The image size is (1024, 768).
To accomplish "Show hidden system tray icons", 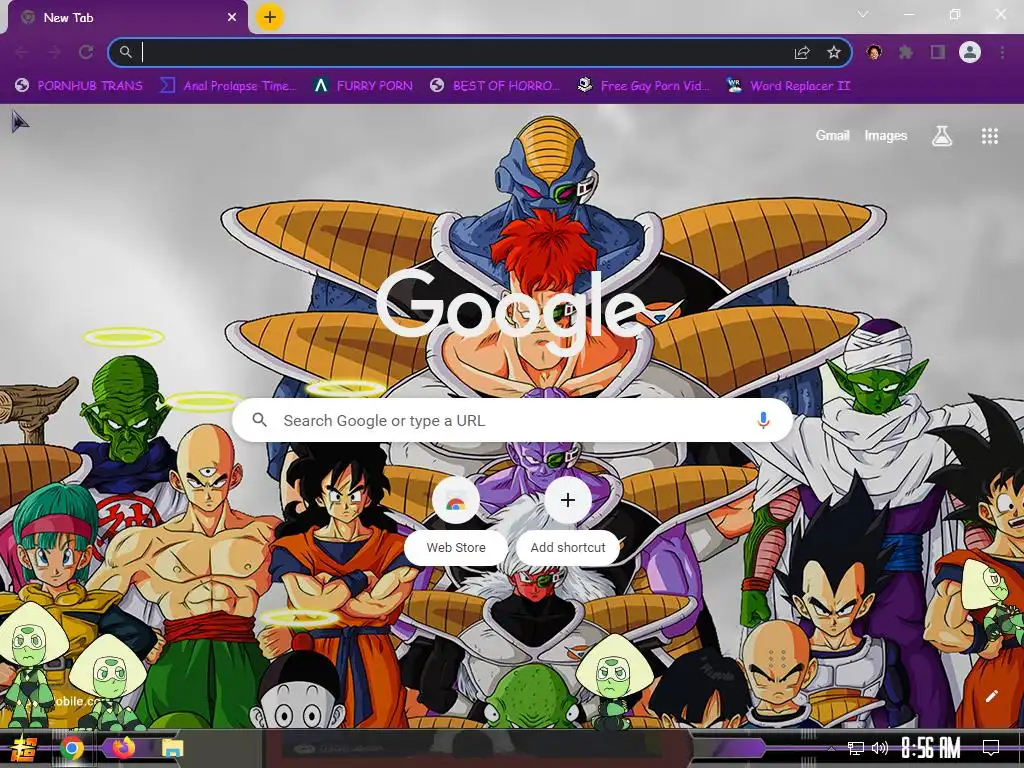I will pos(831,748).
